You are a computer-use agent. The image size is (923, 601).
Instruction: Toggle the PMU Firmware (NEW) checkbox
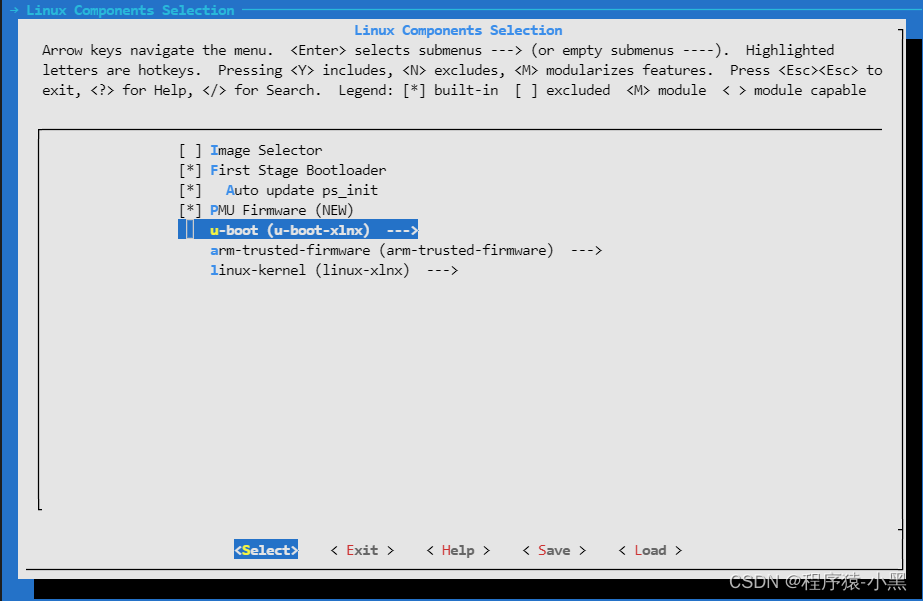(x=190, y=211)
